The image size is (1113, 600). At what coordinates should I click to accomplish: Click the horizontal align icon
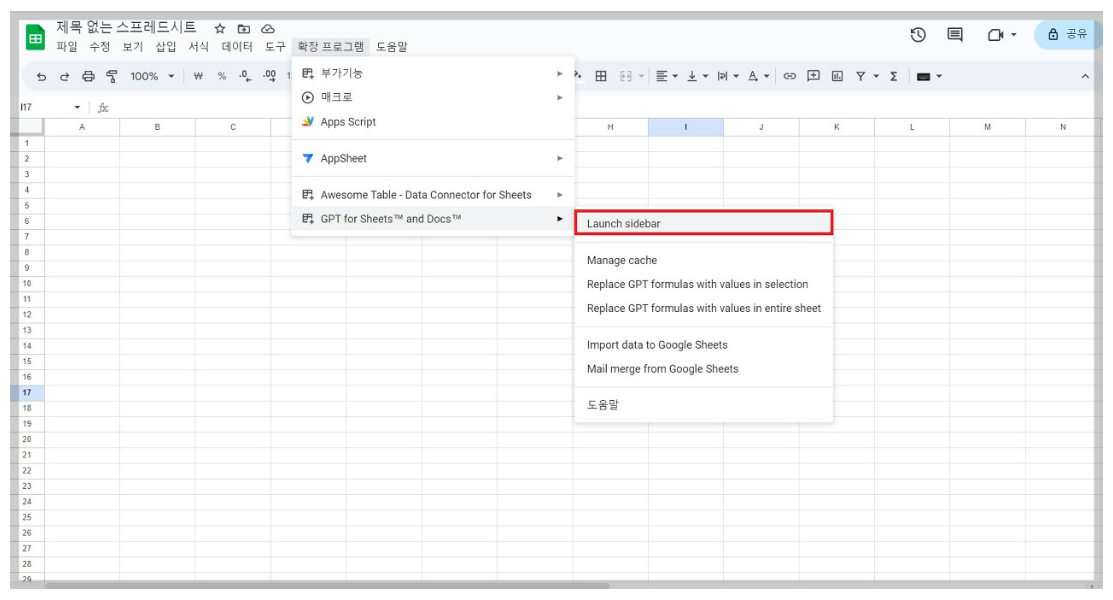point(662,76)
